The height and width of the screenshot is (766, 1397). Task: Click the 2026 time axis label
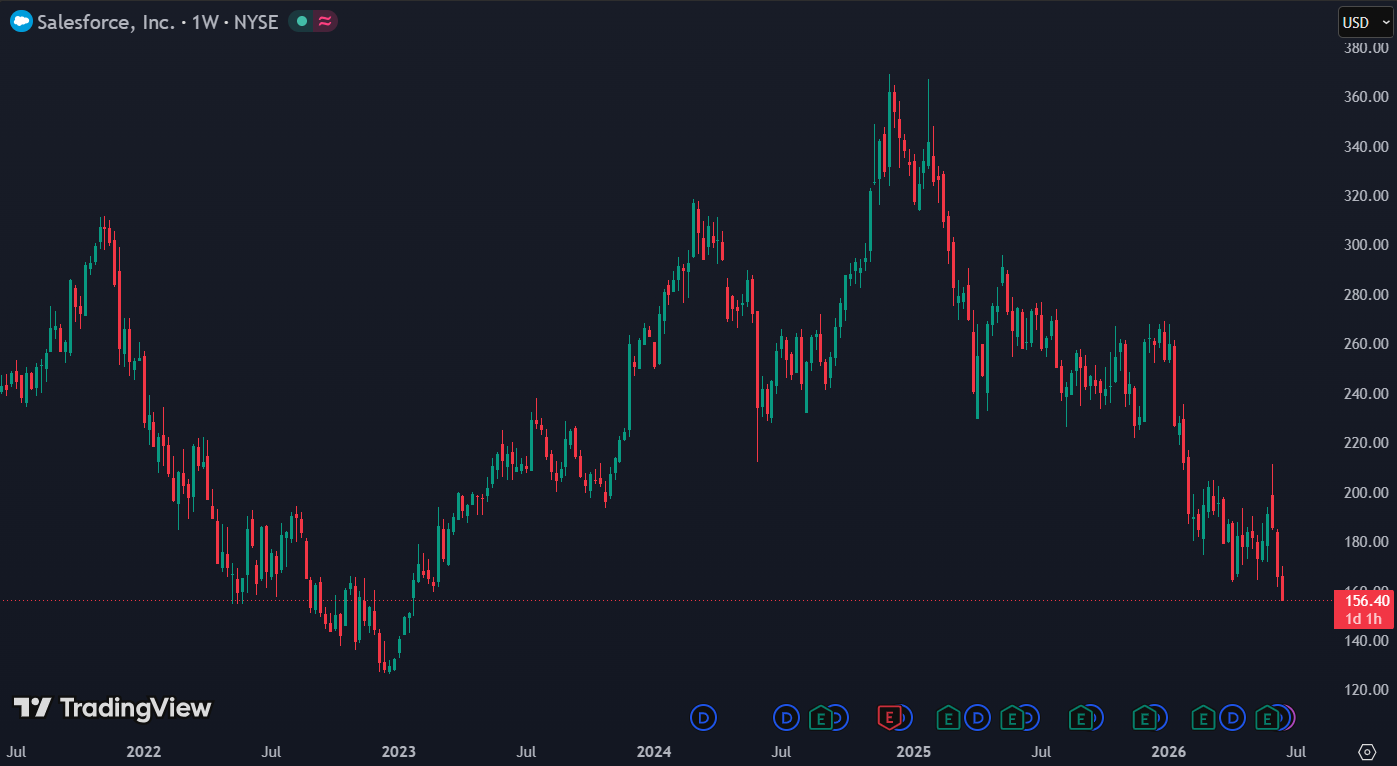1169,751
